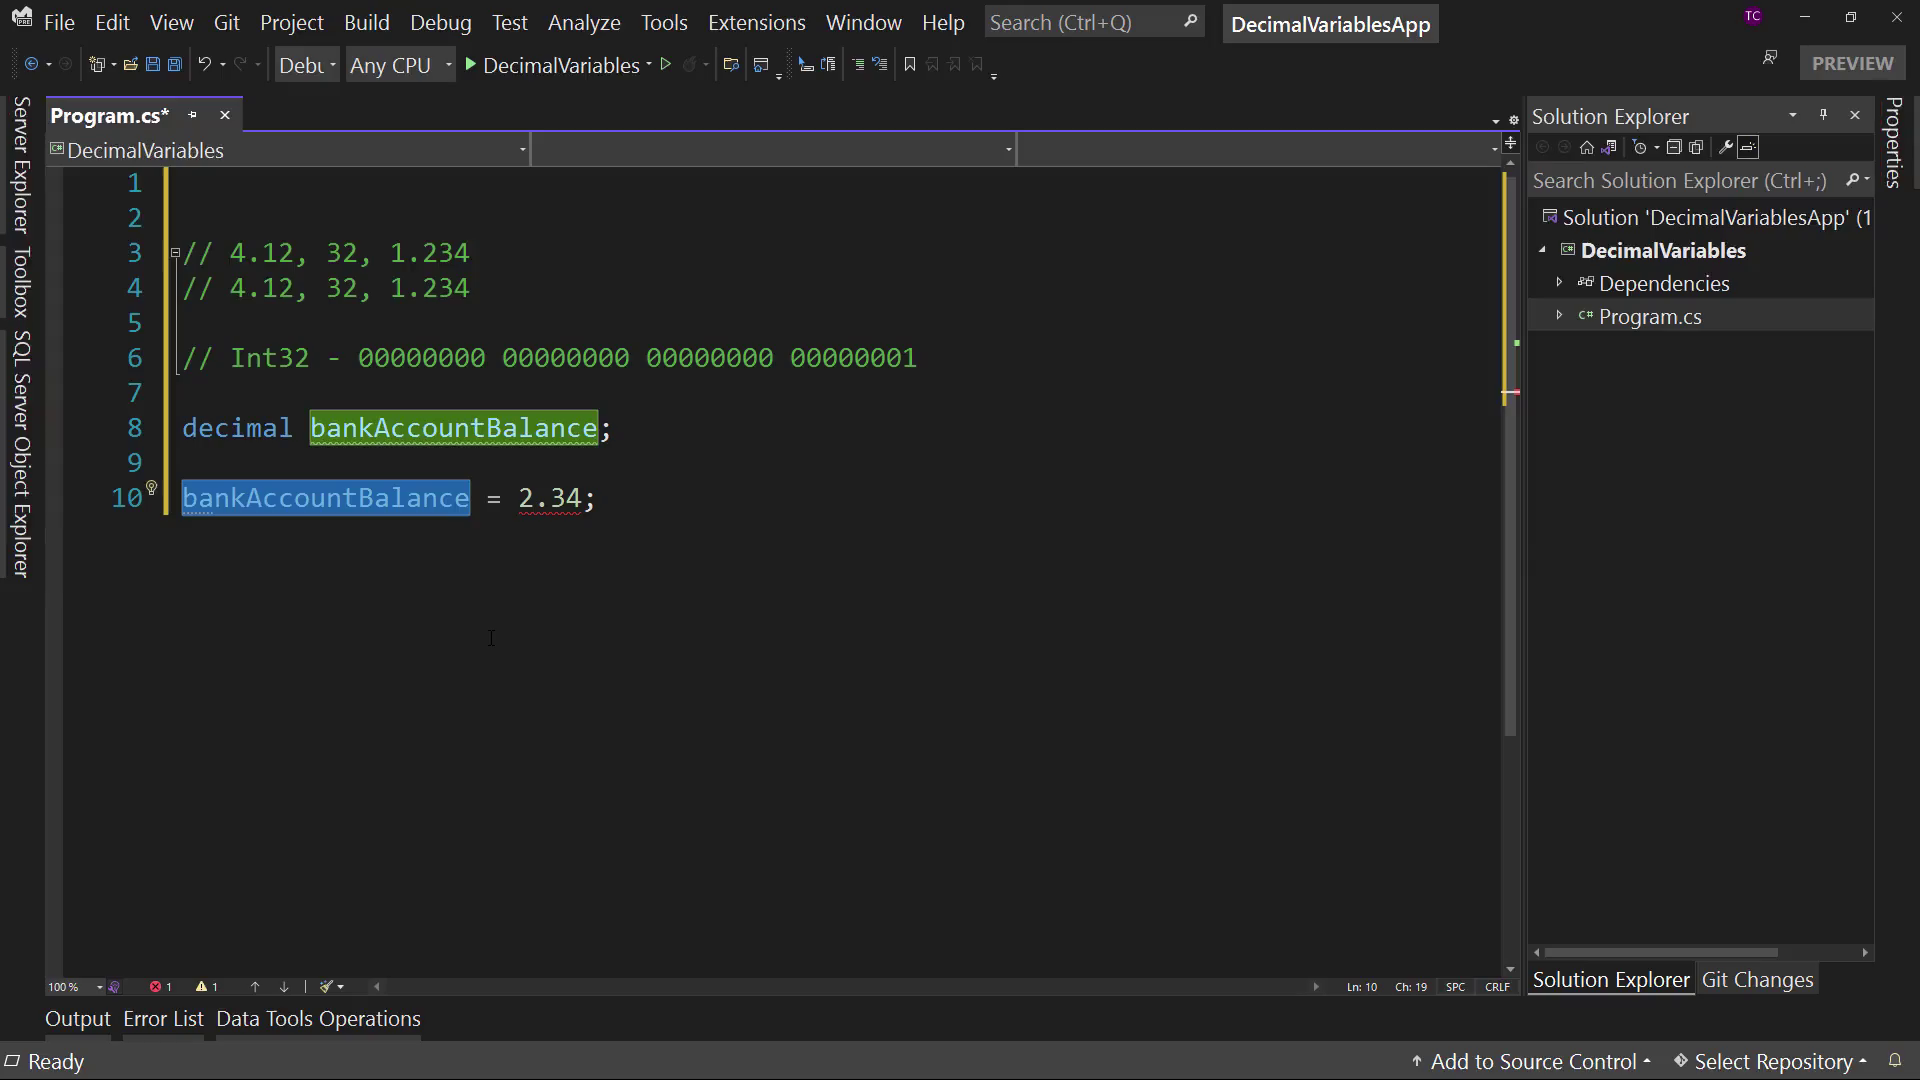Open the Any CPU platform dropdown
The height and width of the screenshot is (1080, 1920).
[x=400, y=65]
